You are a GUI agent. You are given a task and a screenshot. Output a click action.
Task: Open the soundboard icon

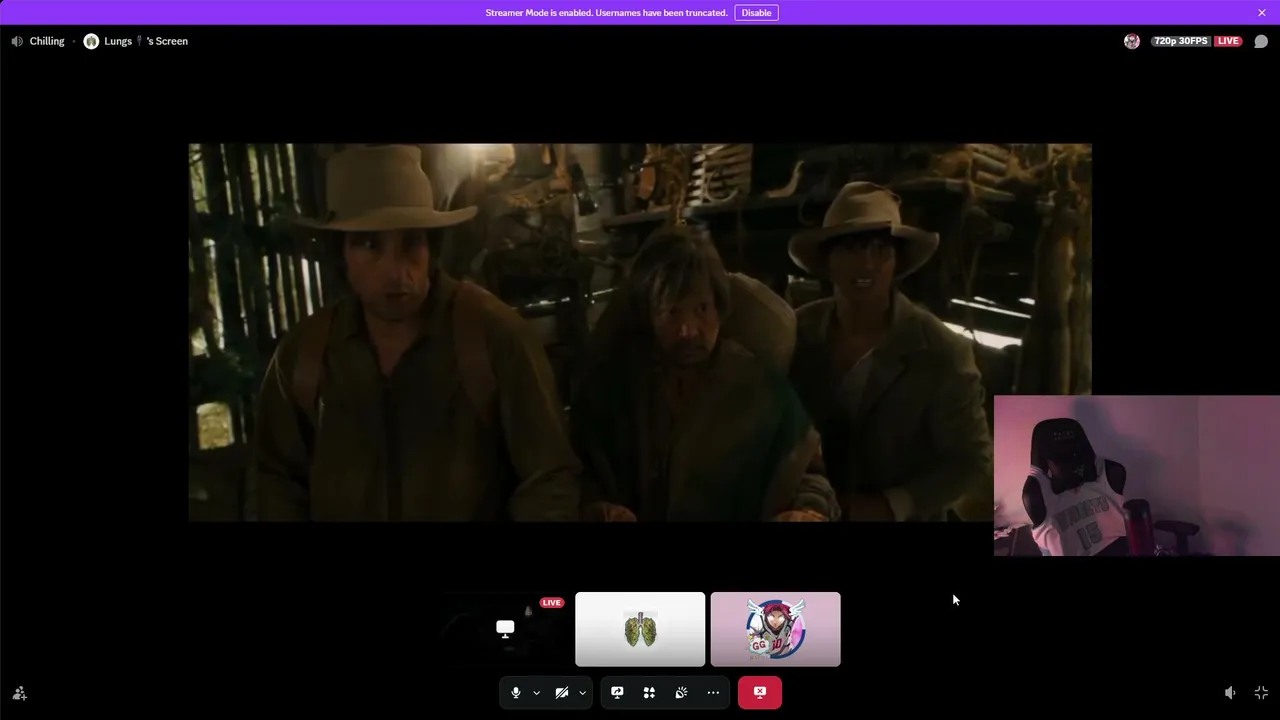pyautogui.click(x=681, y=692)
